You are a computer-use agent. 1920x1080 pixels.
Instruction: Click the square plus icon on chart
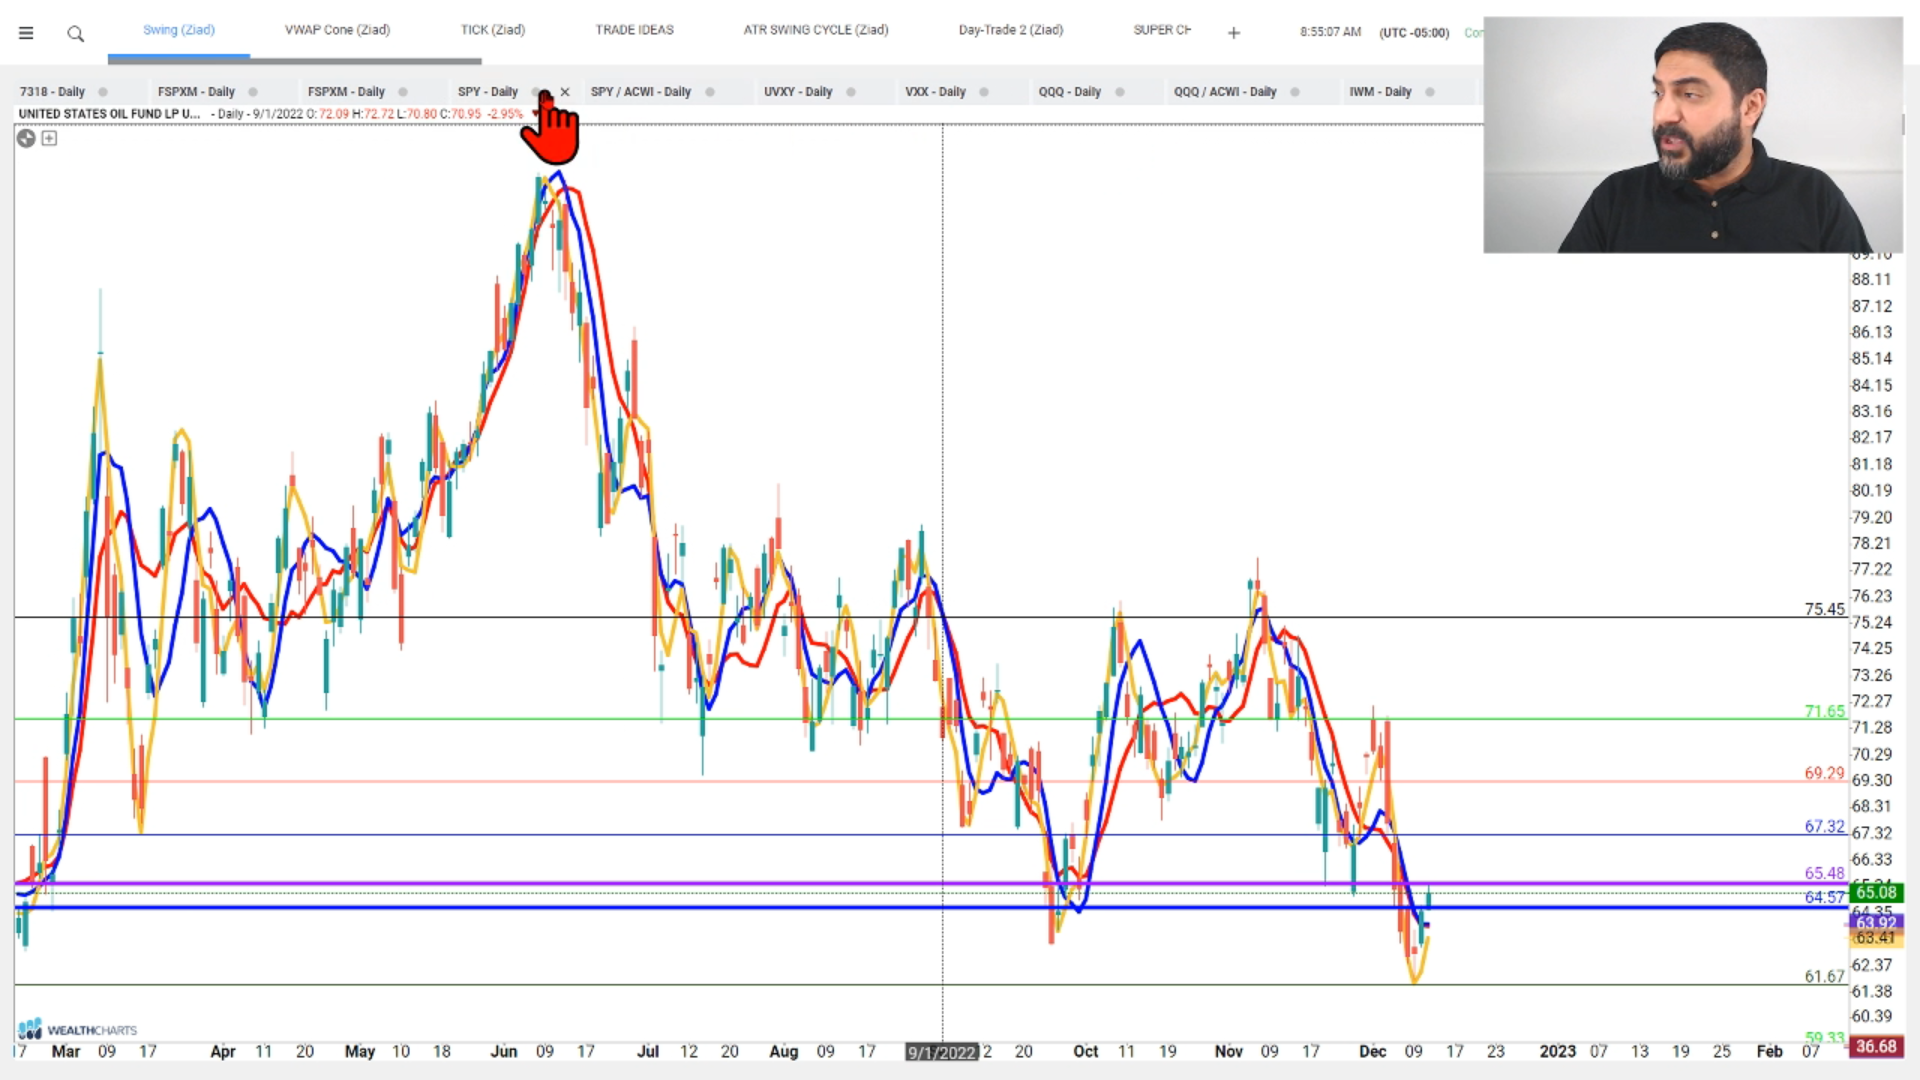[x=49, y=139]
